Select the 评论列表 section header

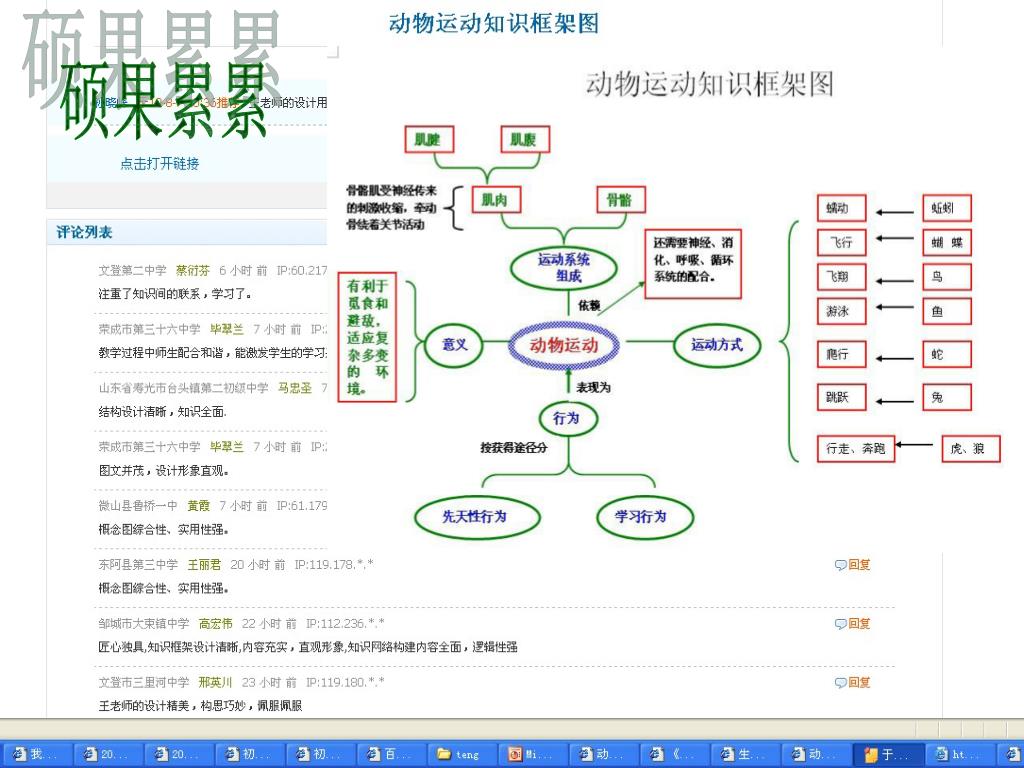(84, 232)
